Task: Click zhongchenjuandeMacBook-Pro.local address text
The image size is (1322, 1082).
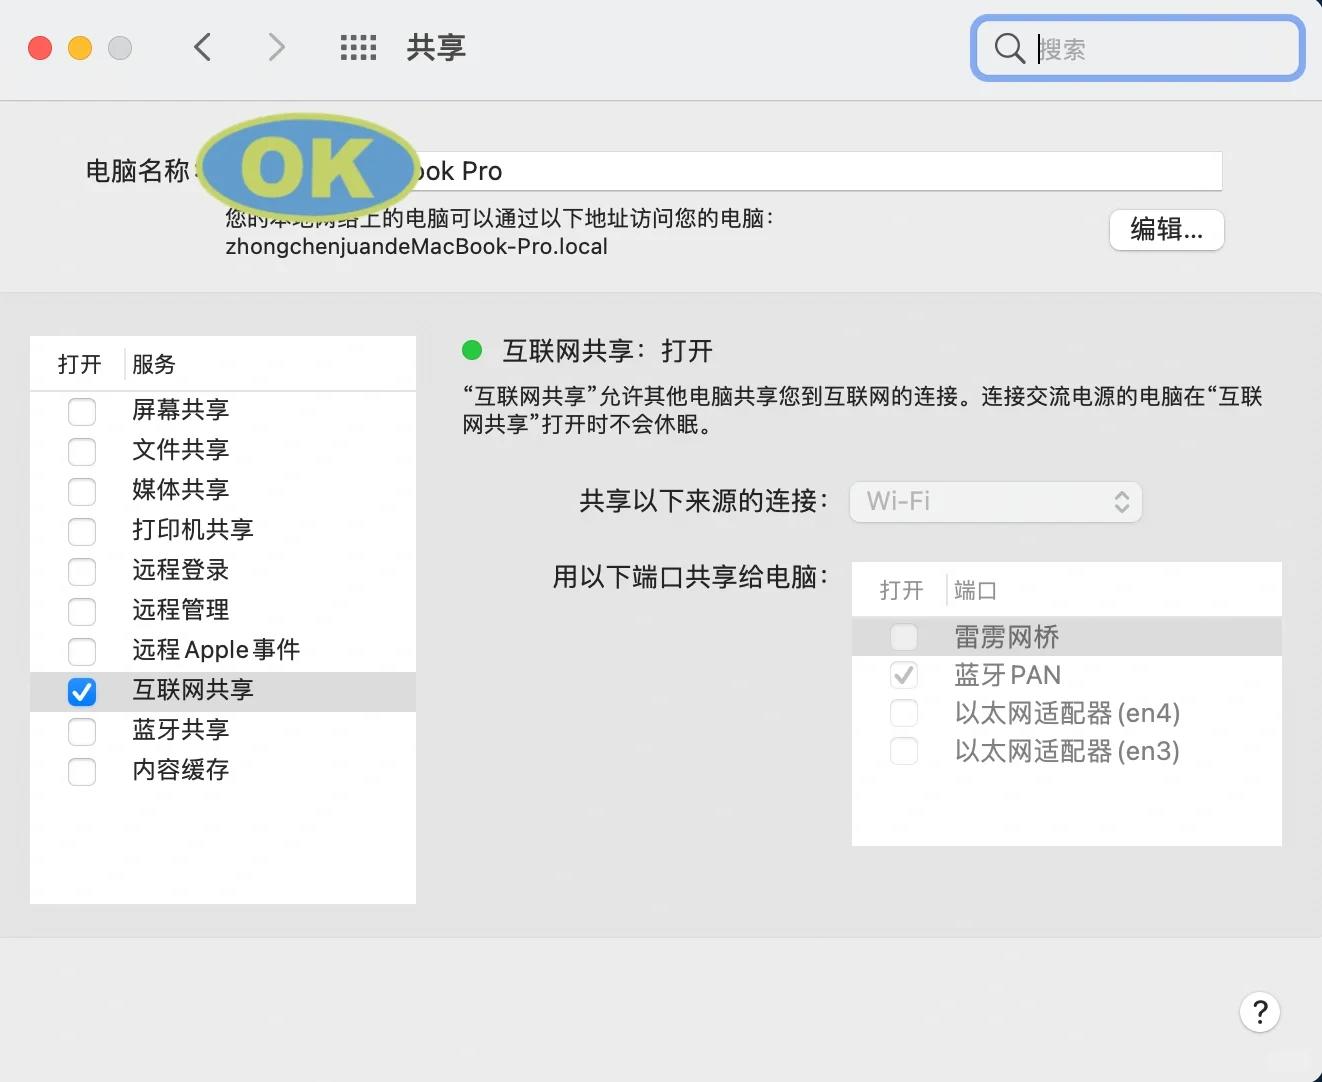Action: 417,247
